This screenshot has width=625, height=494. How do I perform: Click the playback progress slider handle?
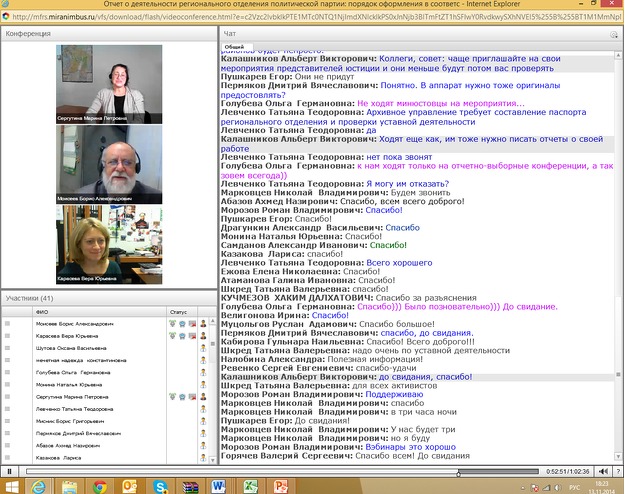[x=458, y=473]
